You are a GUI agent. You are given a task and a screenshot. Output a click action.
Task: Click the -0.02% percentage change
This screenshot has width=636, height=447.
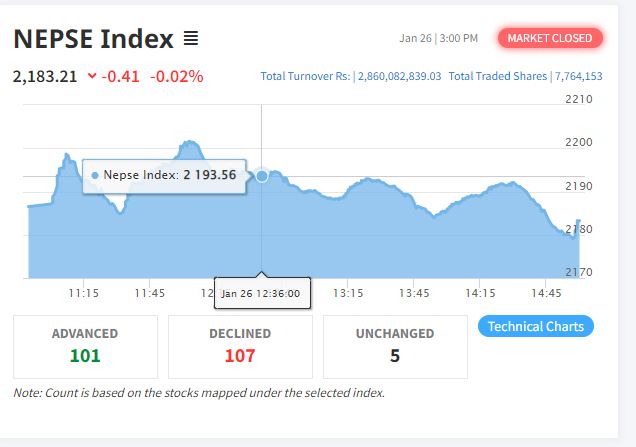(176, 76)
